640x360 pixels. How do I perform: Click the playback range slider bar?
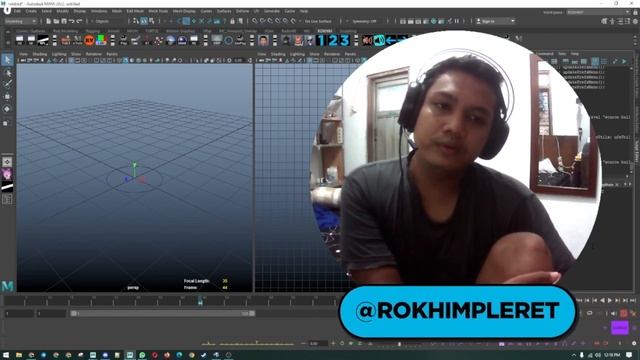(162, 313)
